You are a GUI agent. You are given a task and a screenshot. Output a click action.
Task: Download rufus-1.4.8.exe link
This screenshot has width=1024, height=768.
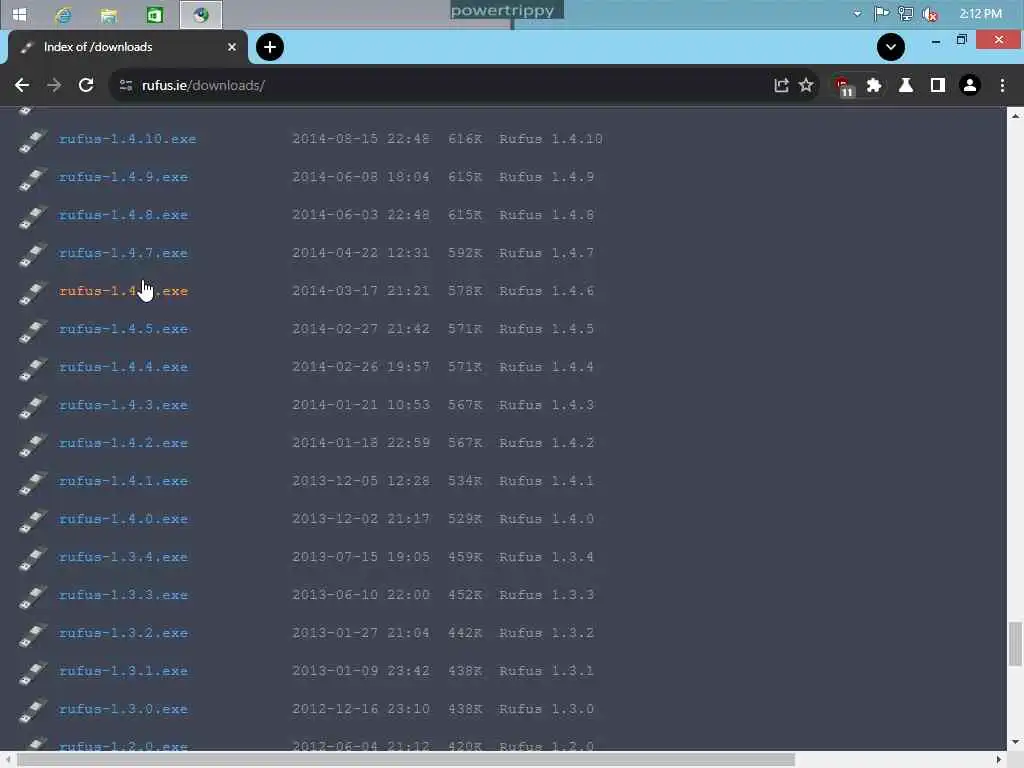(x=123, y=215)
